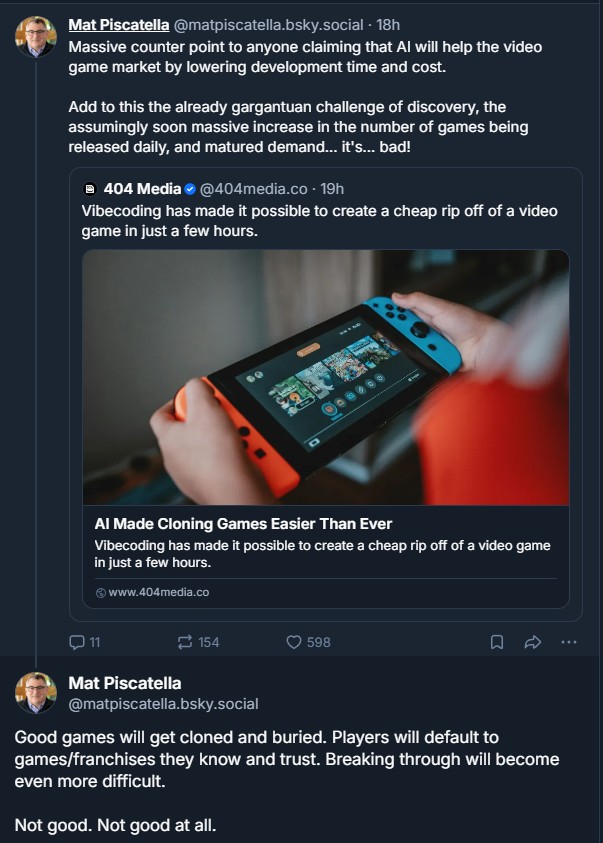
Task: Open Mat Piscatella avatar in lower post
Action: point(35,692)
